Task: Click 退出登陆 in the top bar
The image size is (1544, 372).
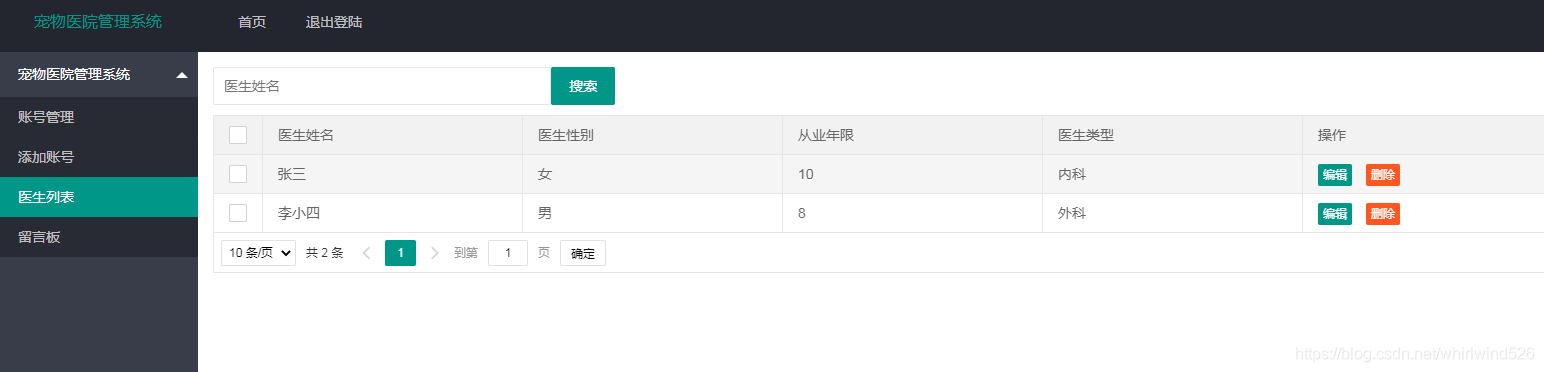Action: click(334, 22)
